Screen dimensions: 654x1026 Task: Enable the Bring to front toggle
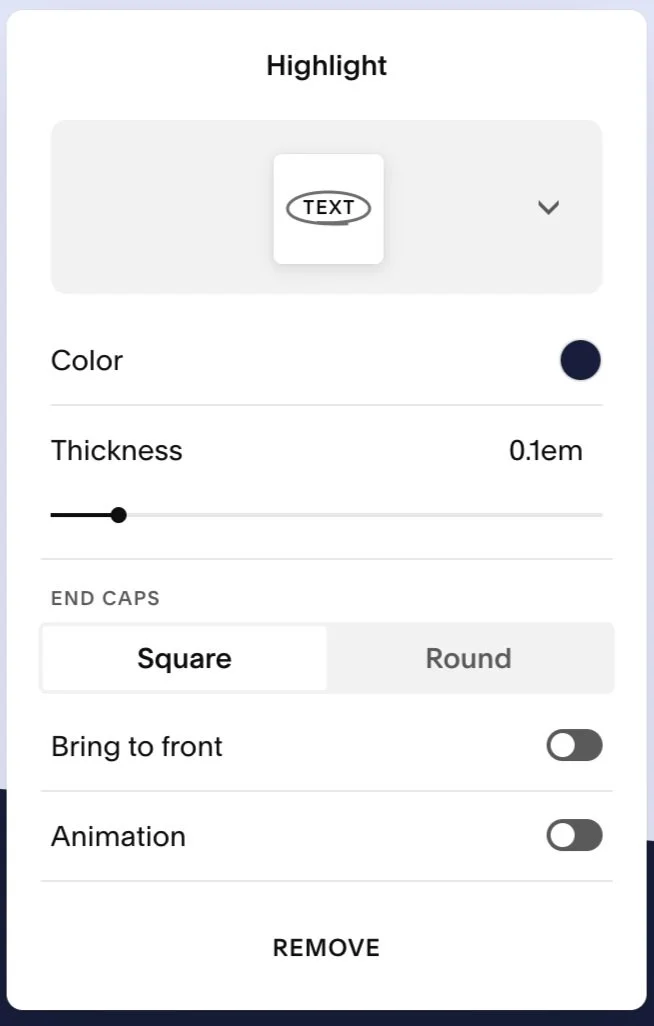[x=574, y=746]
